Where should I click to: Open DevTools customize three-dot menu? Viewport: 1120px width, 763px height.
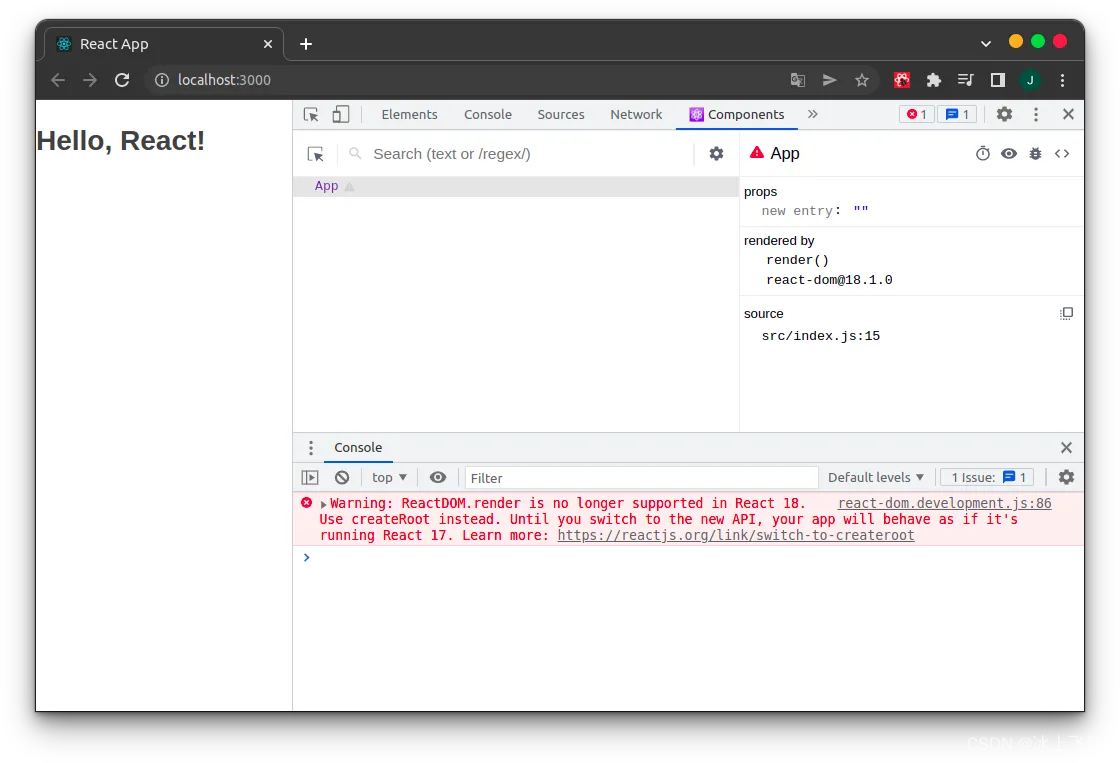(1036, 114)
